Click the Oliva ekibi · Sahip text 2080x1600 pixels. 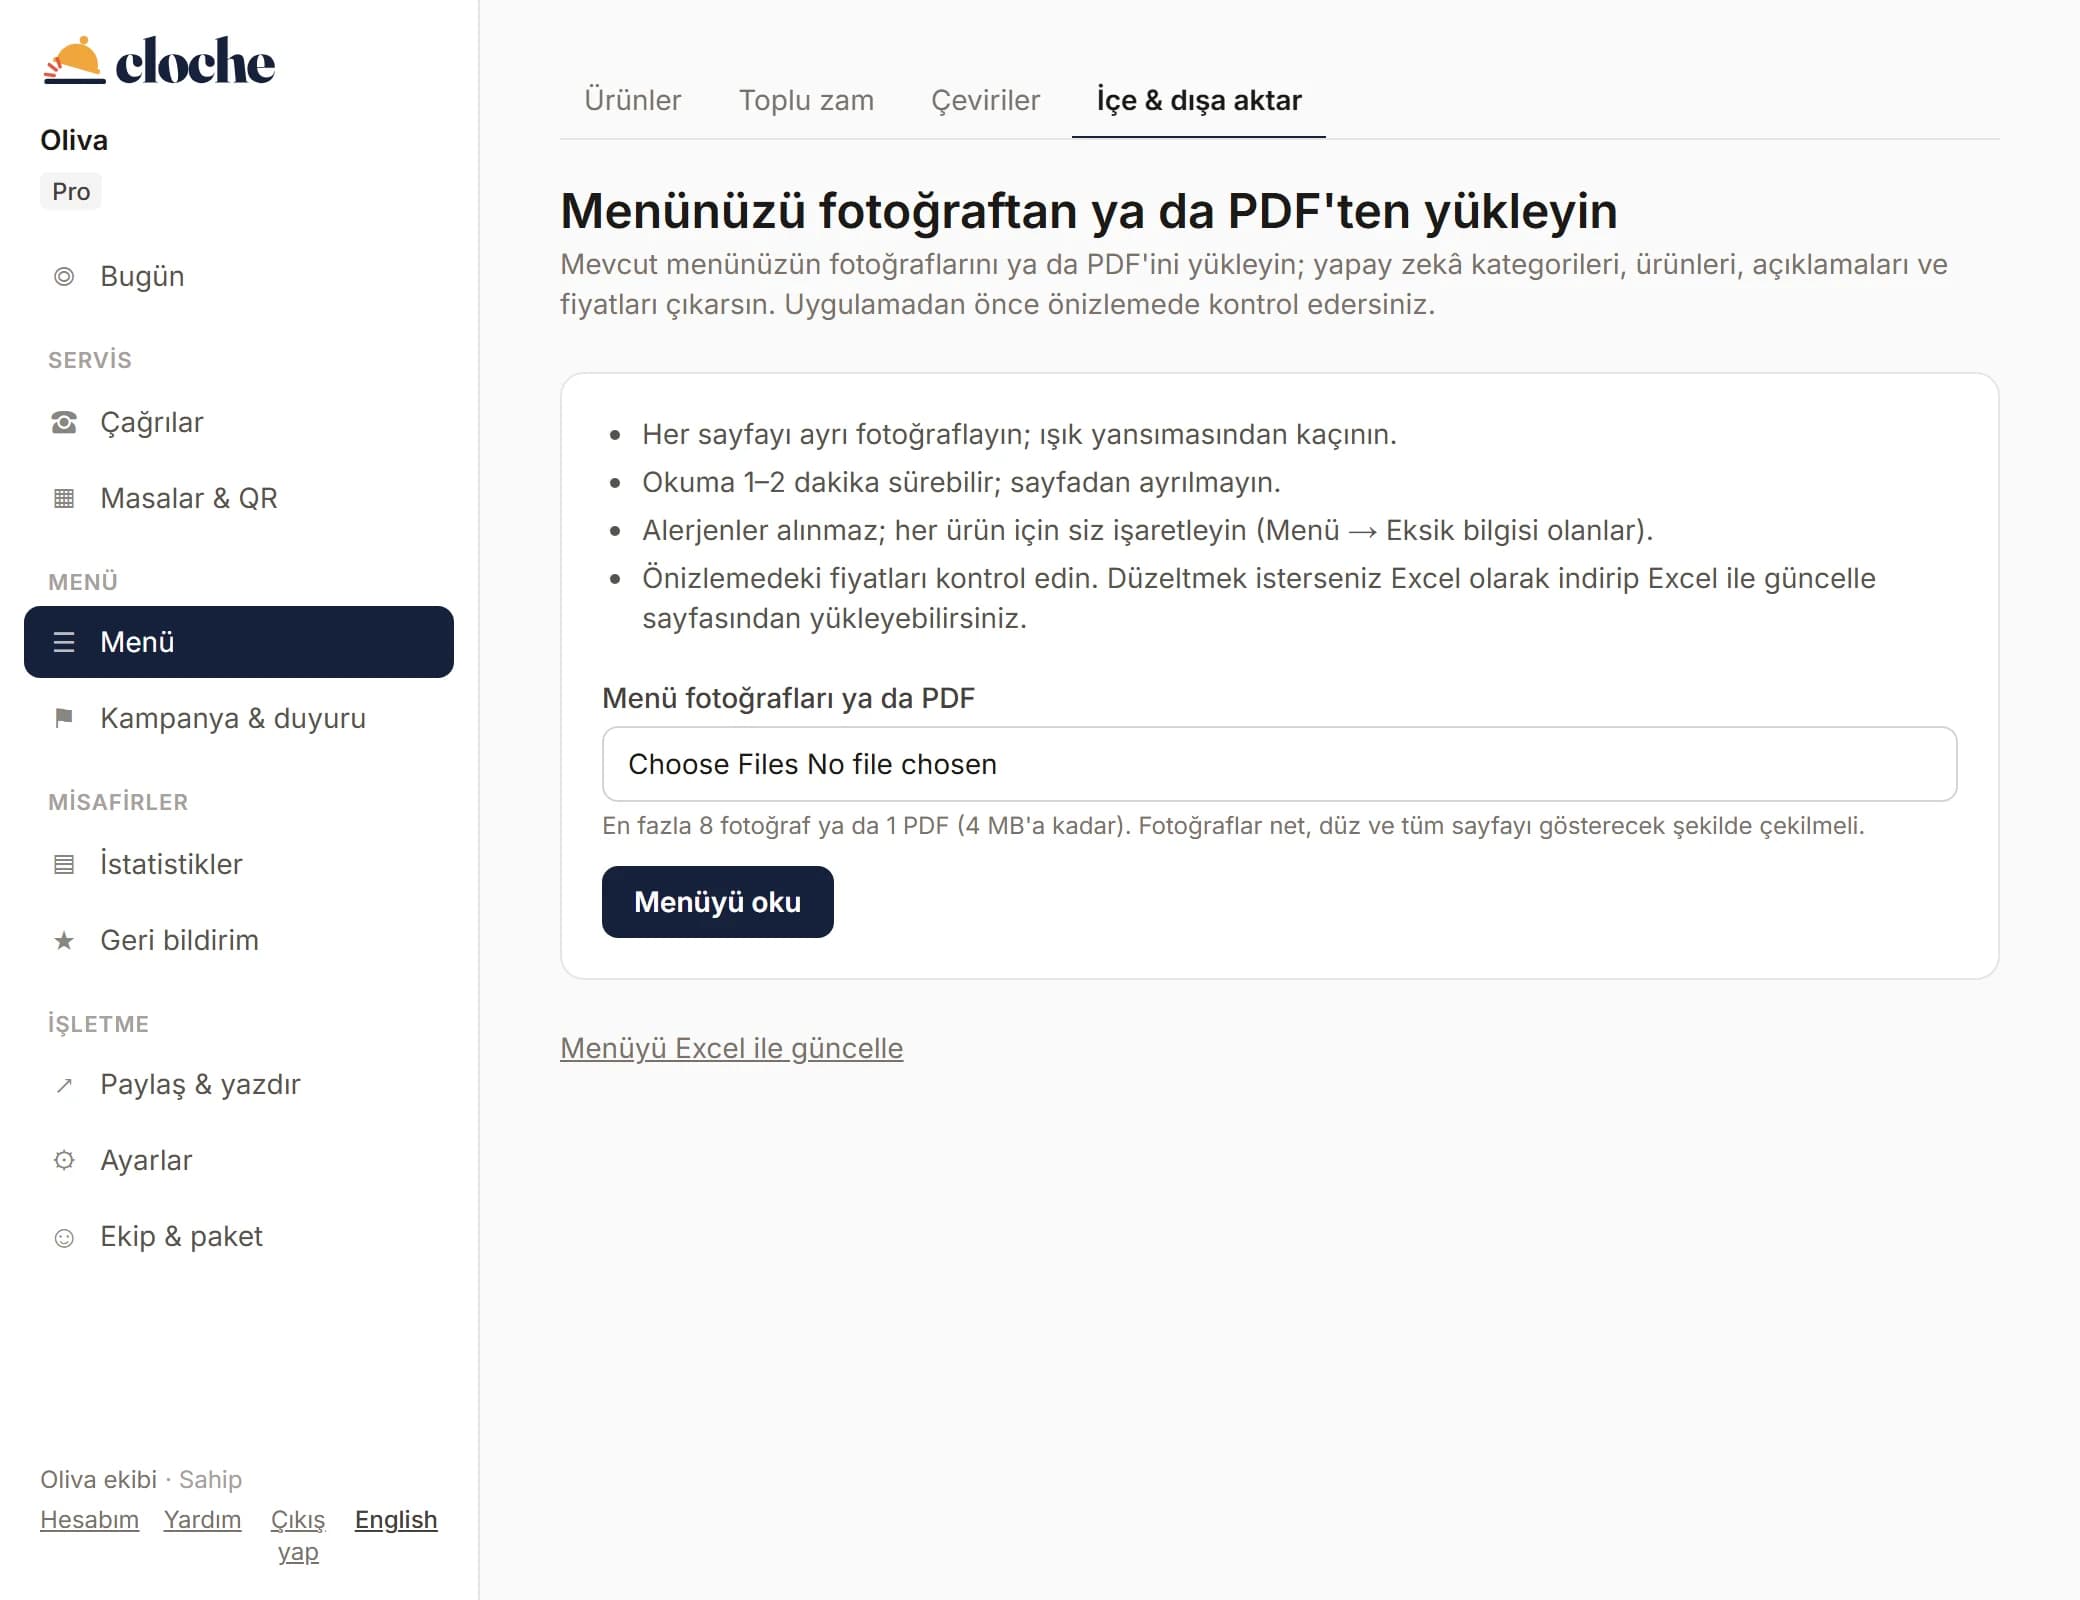click(x=141, y=1480)
